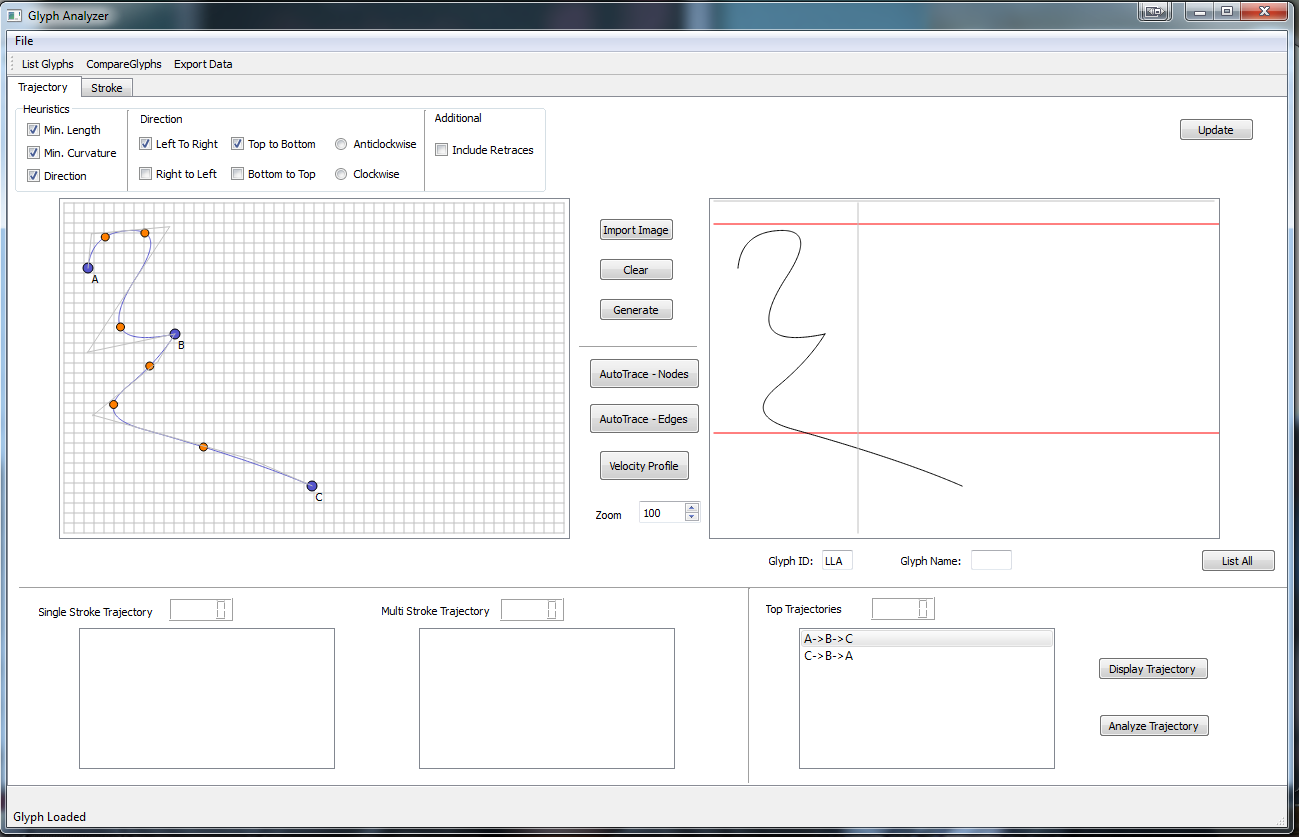The image size is (1299, 837).
Task: Click the Glyph Analyzer title bar icon
Action: coord(15,16)
